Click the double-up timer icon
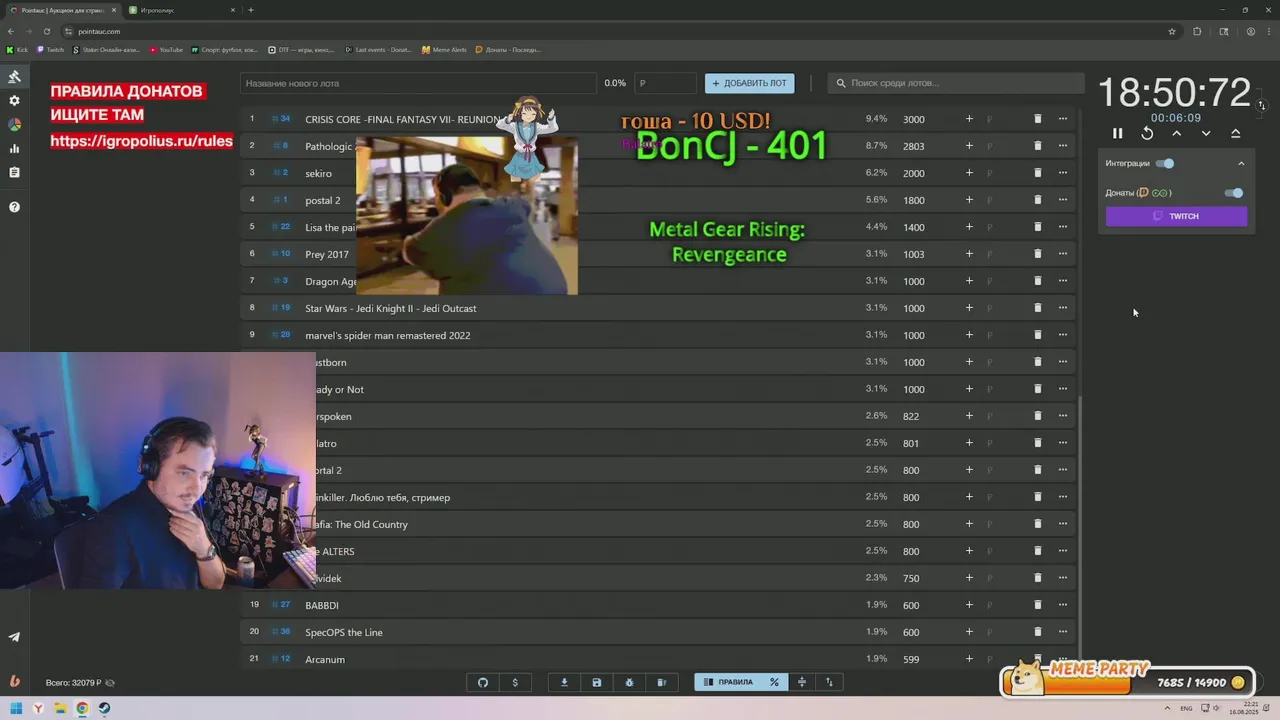The image size is (1280, 720). (1236, 133)
